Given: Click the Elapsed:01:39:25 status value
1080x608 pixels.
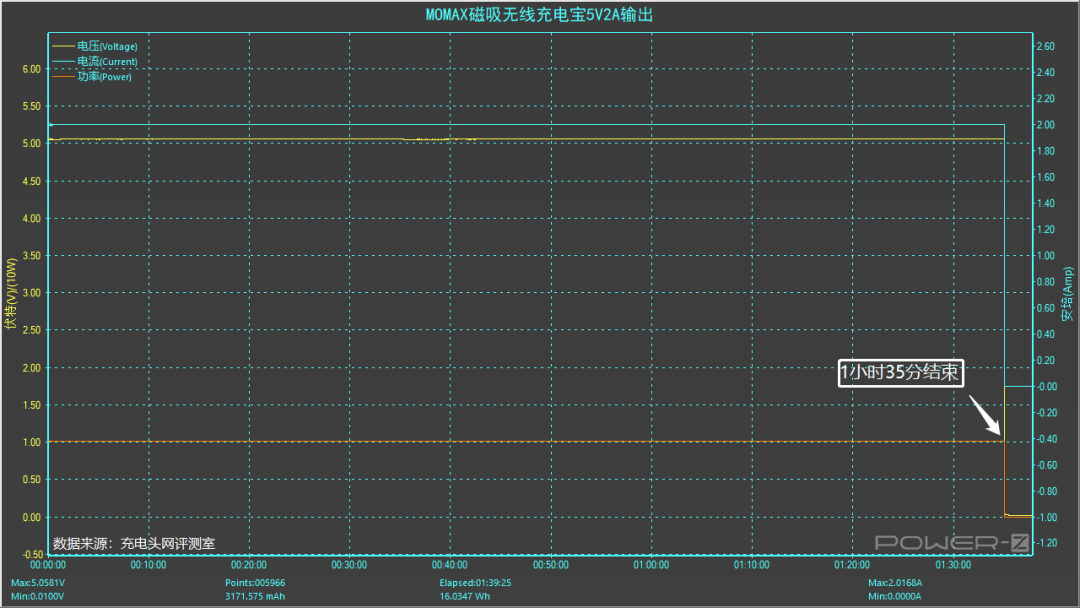Looking at the screenshot, I should click(475, 583).
